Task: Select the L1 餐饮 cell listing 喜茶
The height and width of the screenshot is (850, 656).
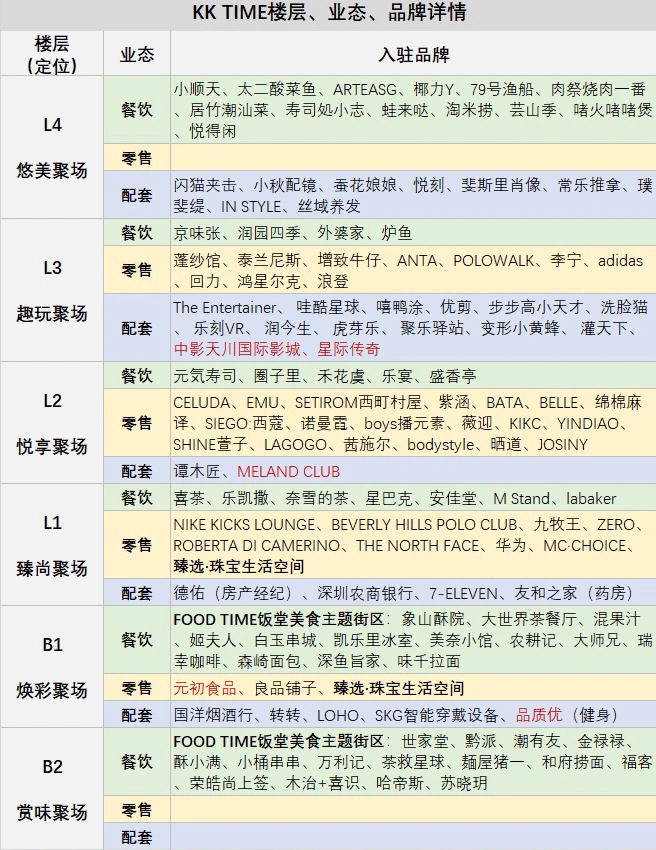Action: [x=413, y=498]
